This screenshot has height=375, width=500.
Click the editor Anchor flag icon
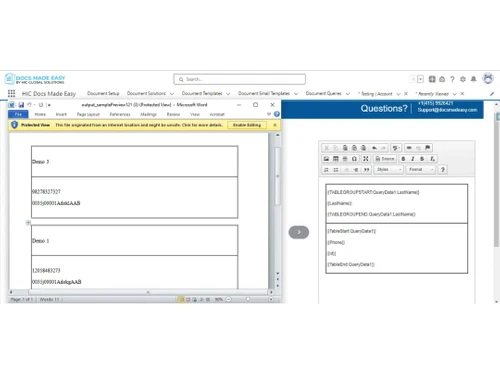(x=428, y=148)
